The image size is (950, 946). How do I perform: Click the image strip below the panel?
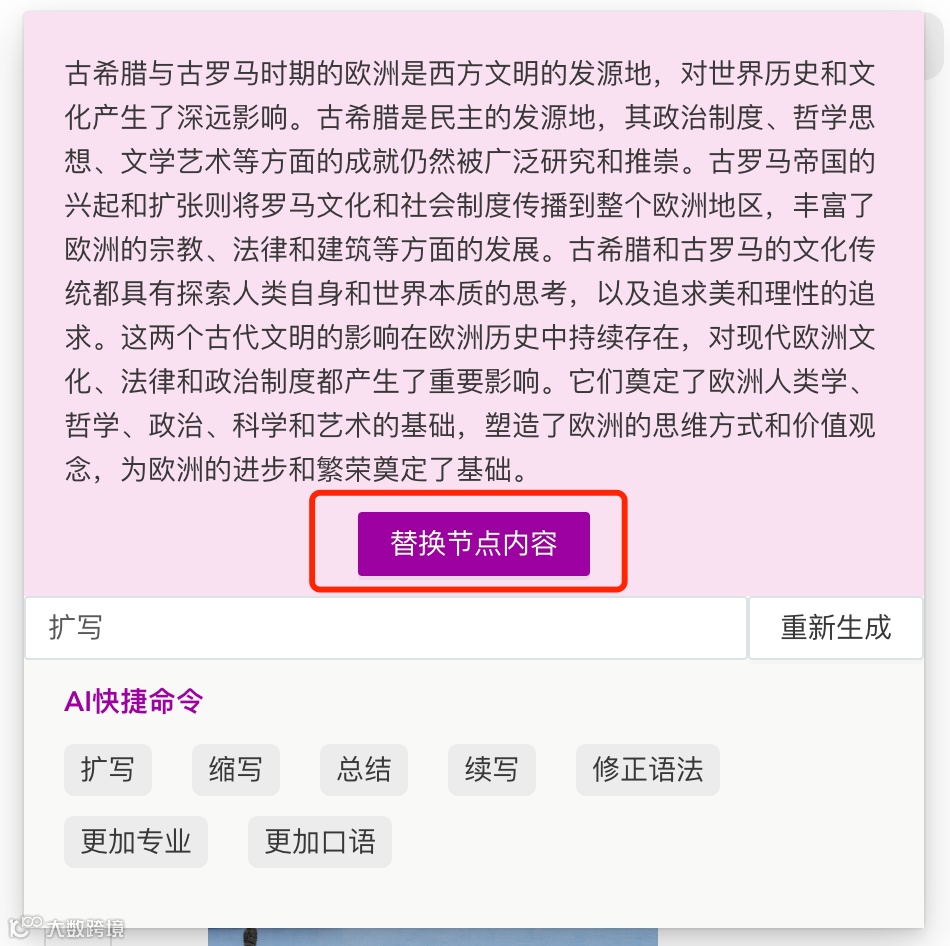pos(433,937)
